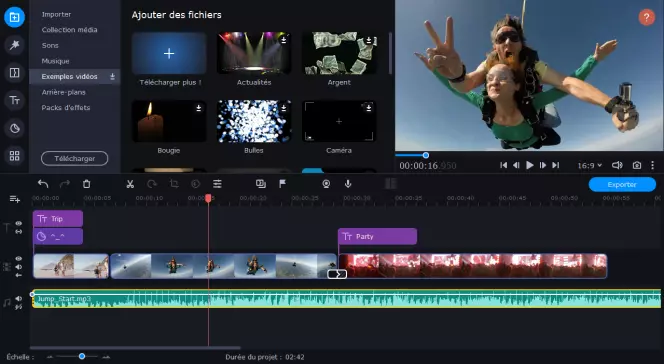Click the Add track icon

coord(14,199)
